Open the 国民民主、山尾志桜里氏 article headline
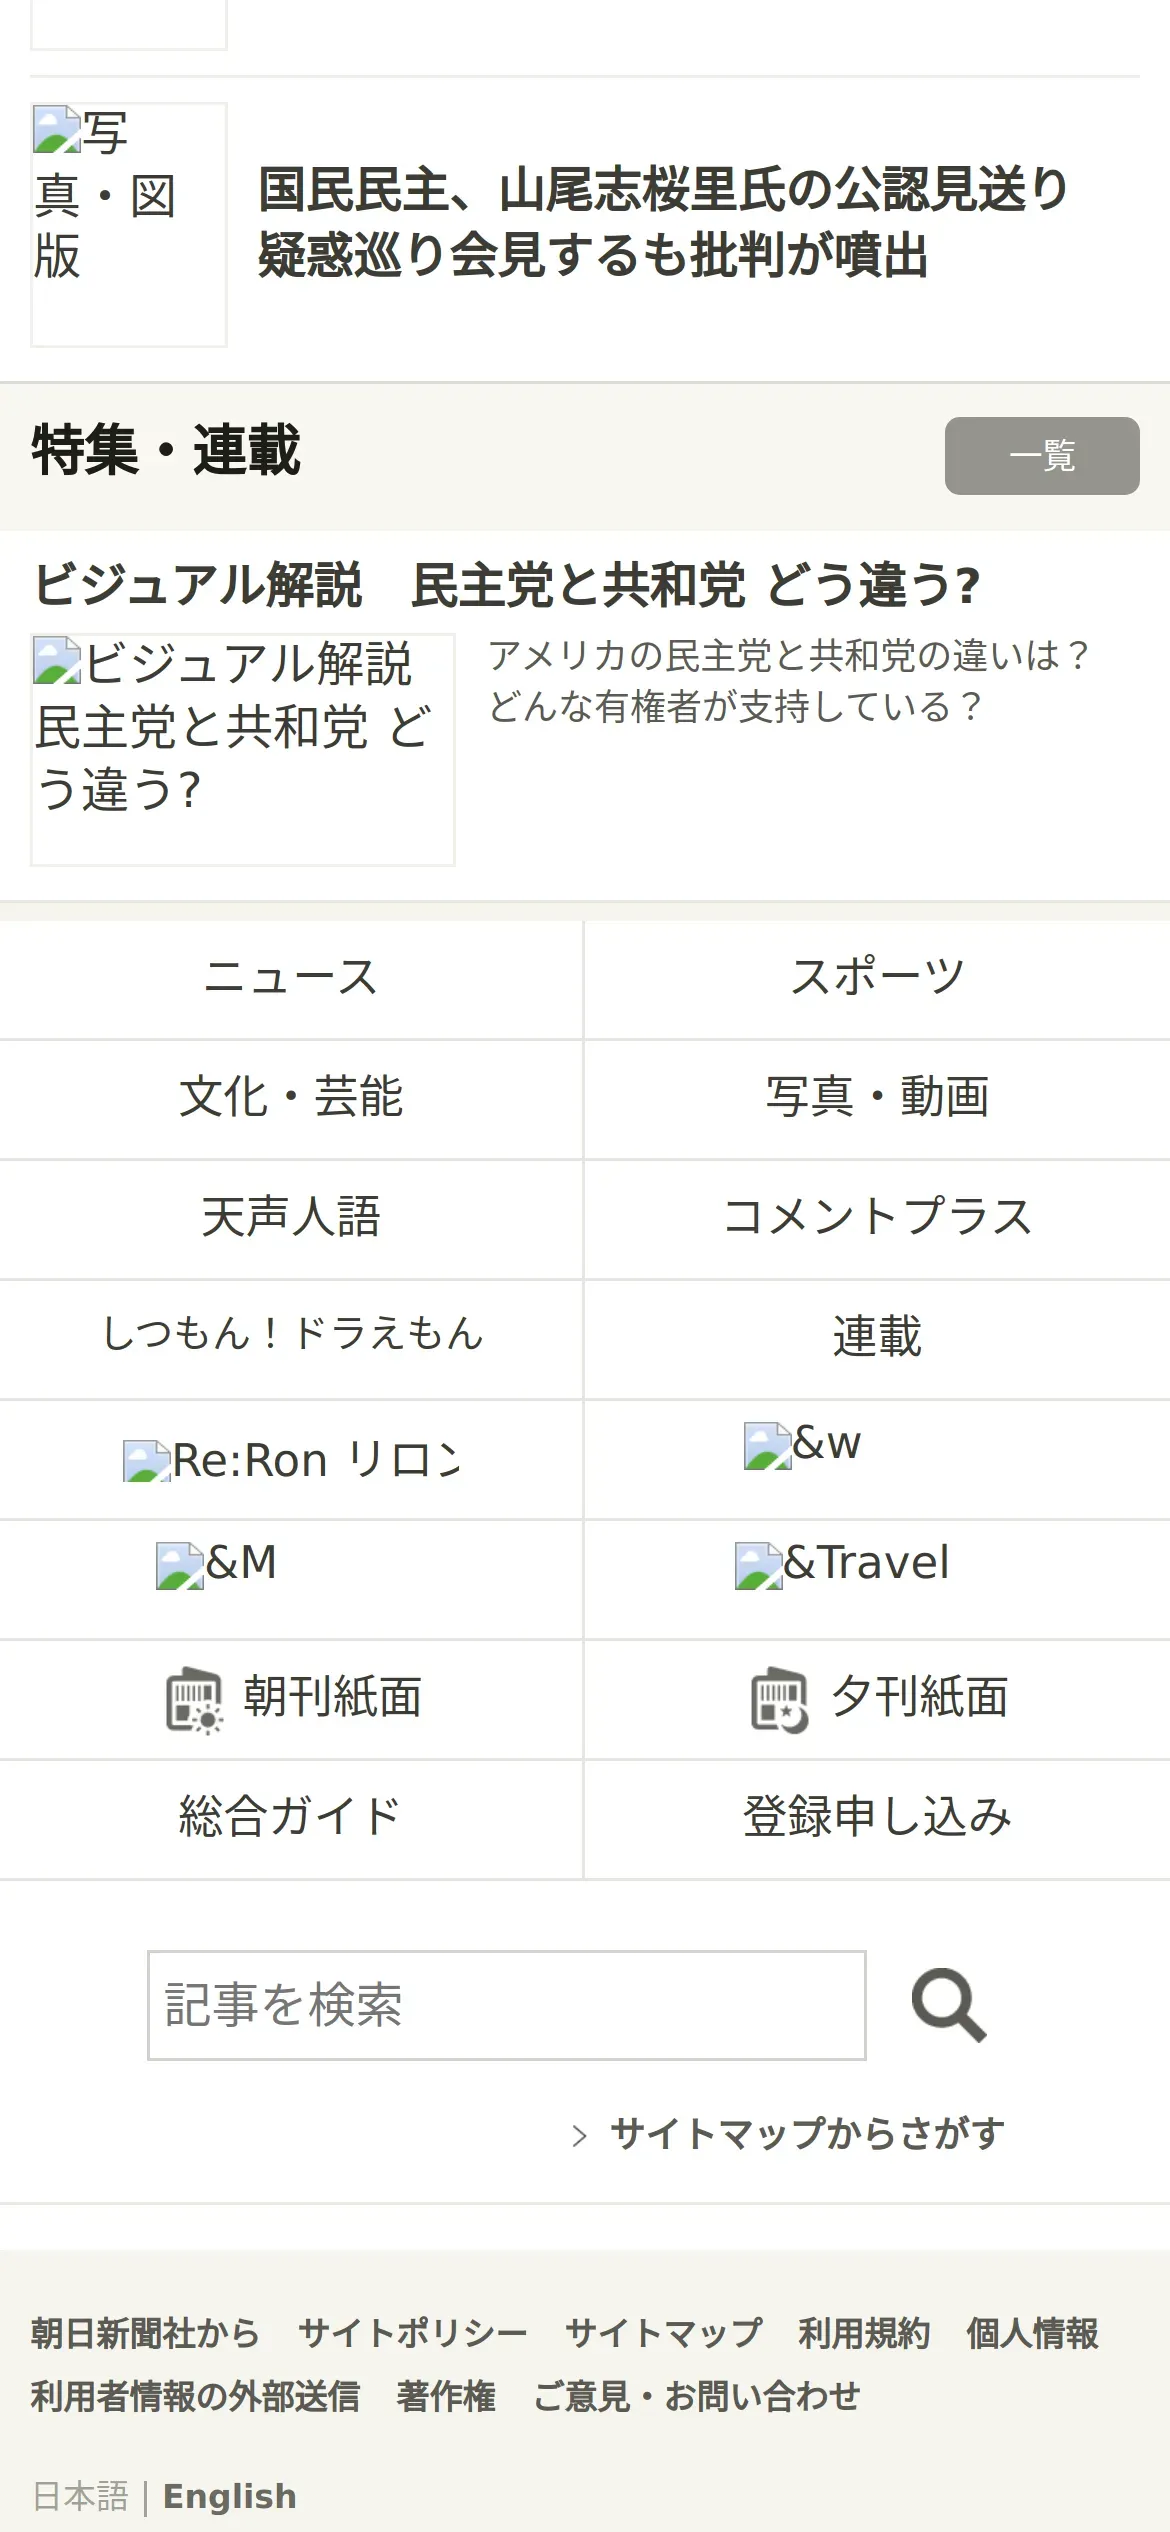 click(x=664, y=222)
